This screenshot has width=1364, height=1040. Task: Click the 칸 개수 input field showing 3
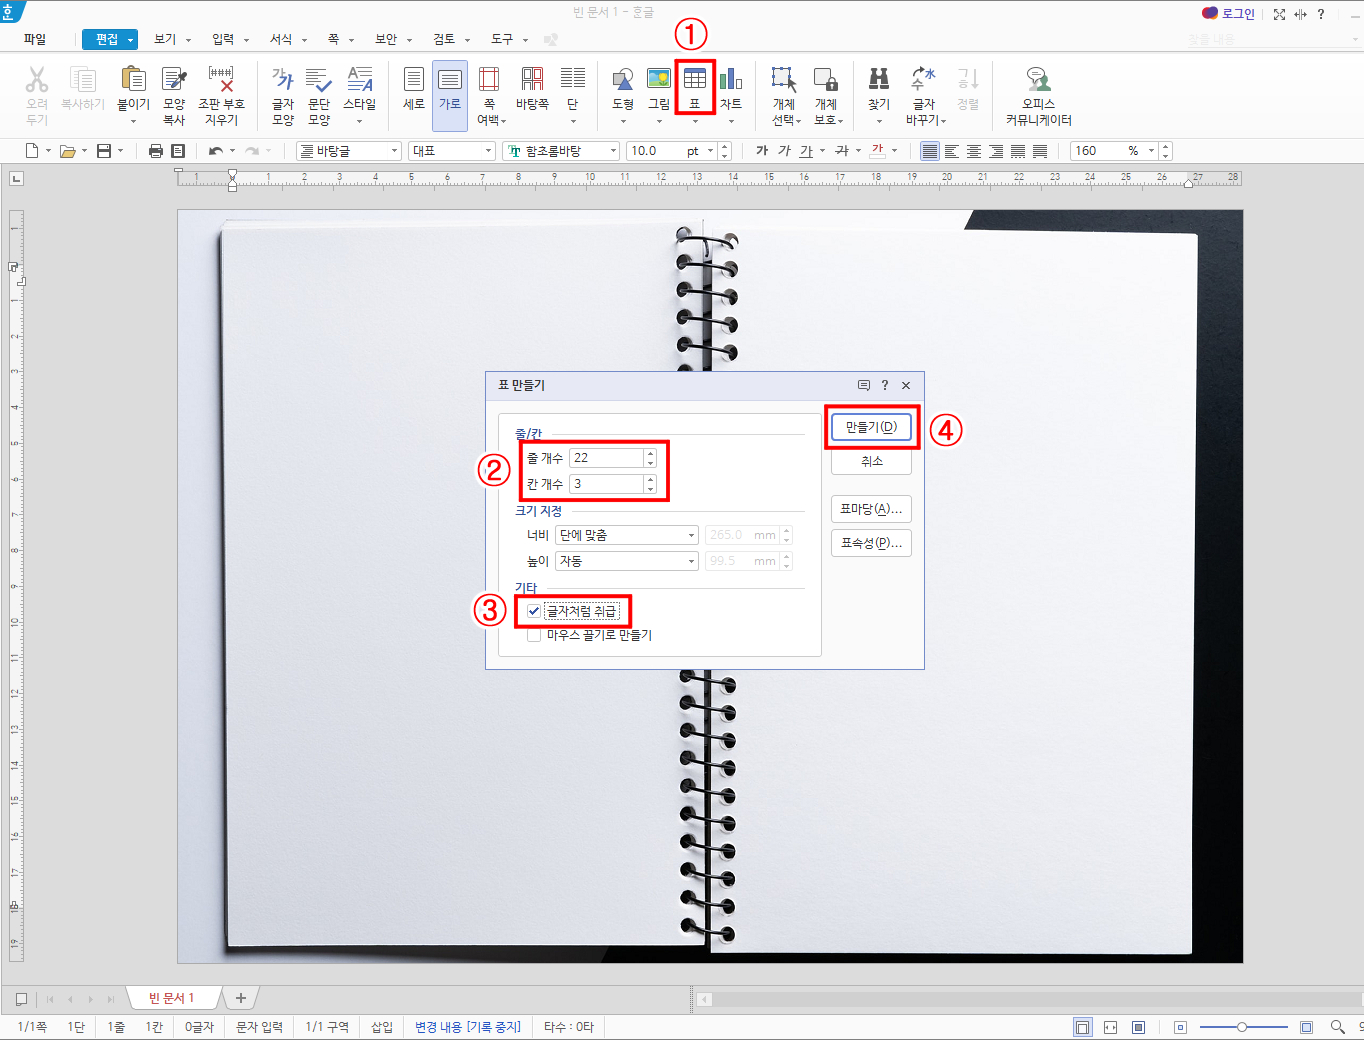[x=606, y=484]
